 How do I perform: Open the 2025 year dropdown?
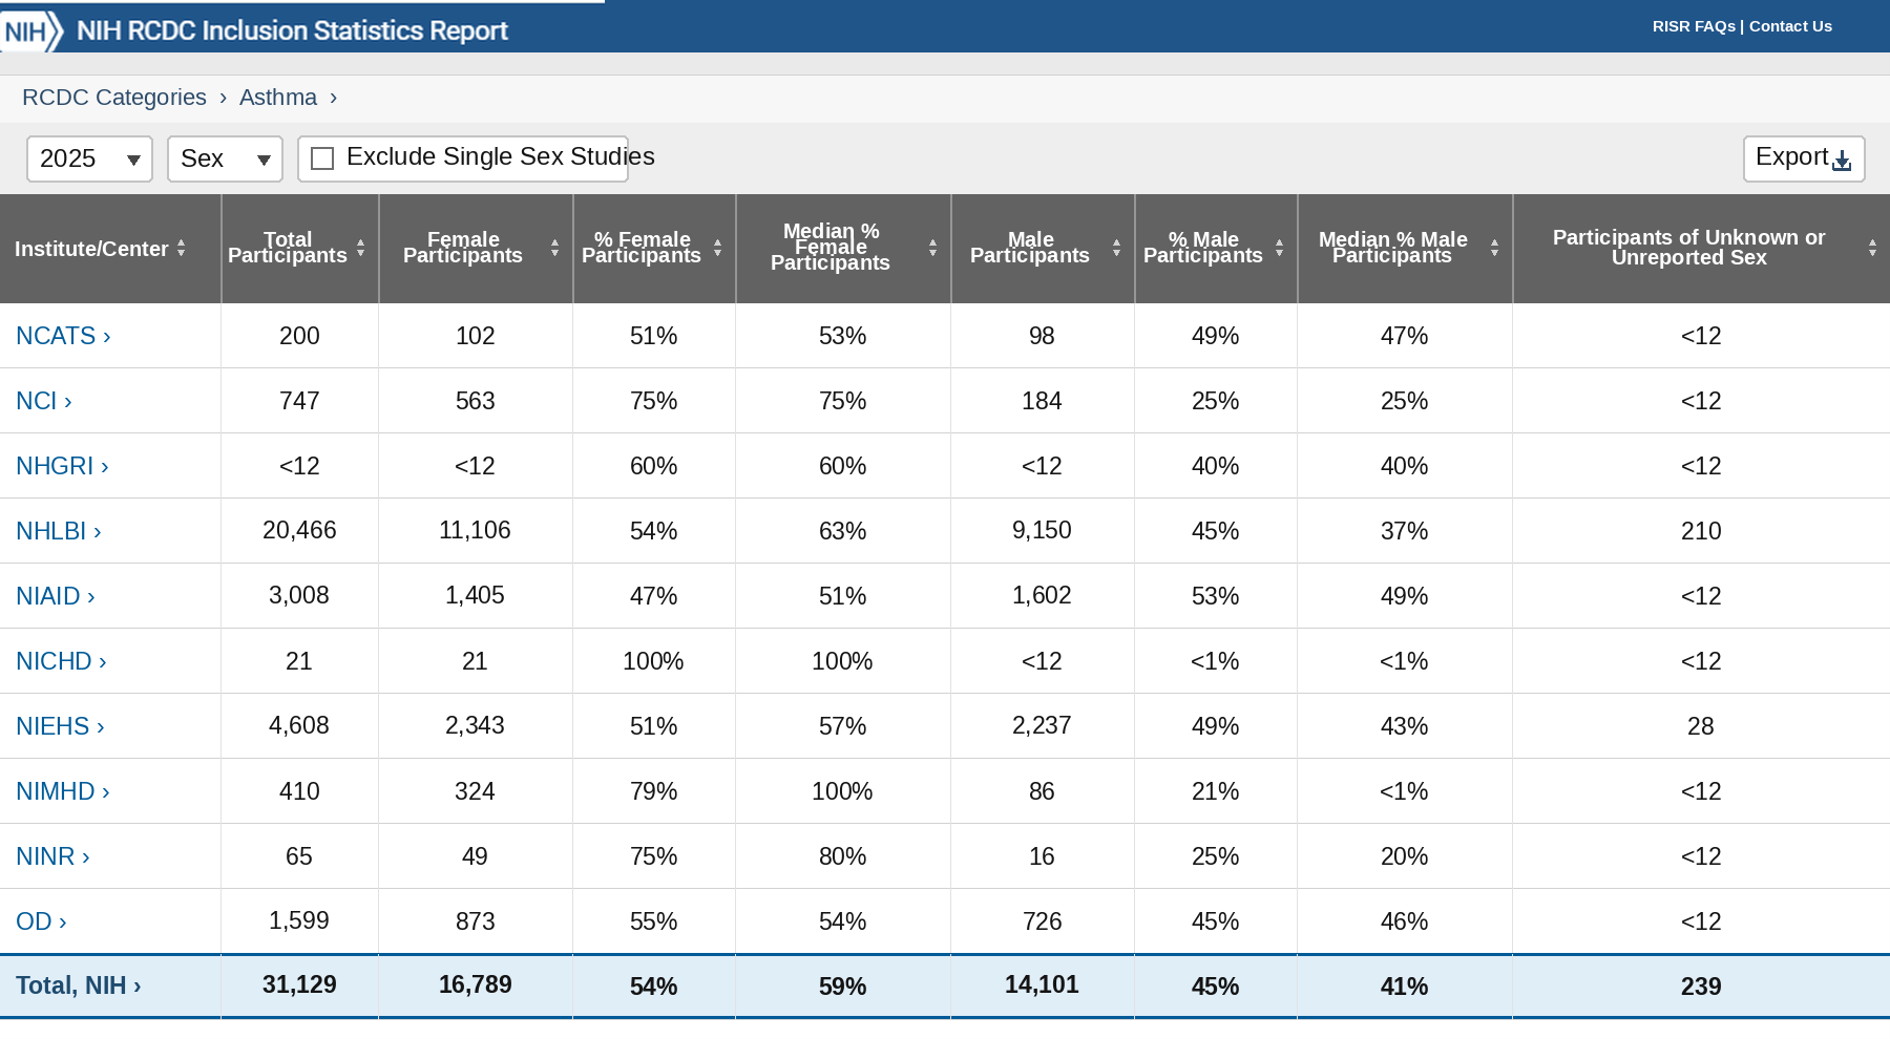coord(90,158)
